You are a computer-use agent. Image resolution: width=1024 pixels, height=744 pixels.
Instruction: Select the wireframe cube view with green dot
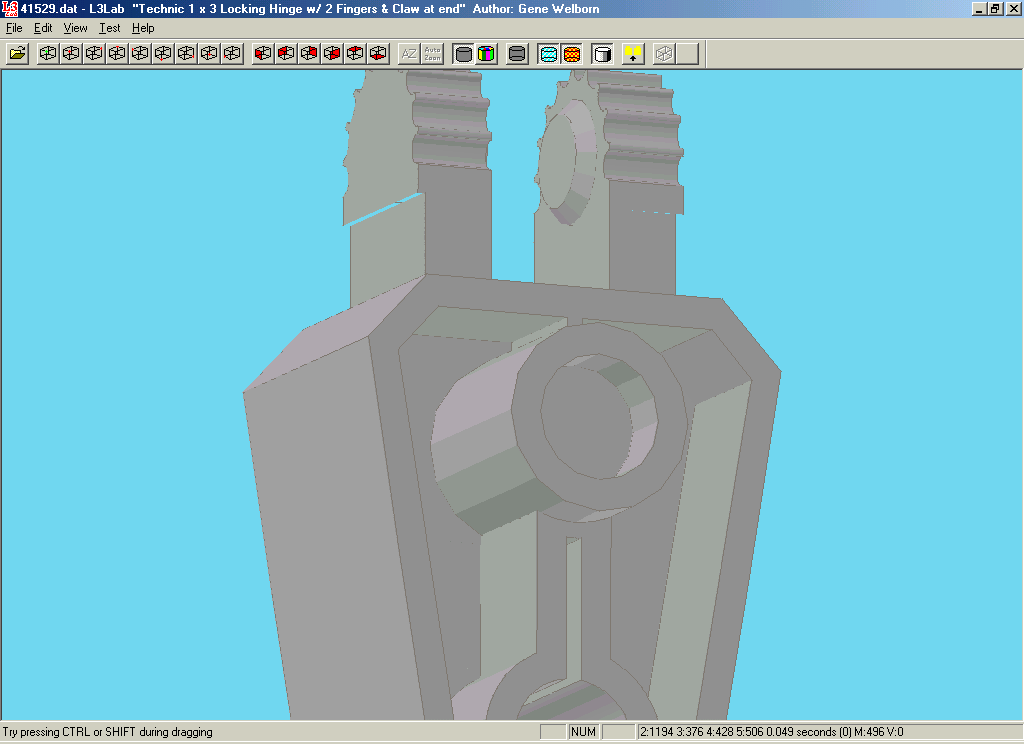(x=48, y=54)
